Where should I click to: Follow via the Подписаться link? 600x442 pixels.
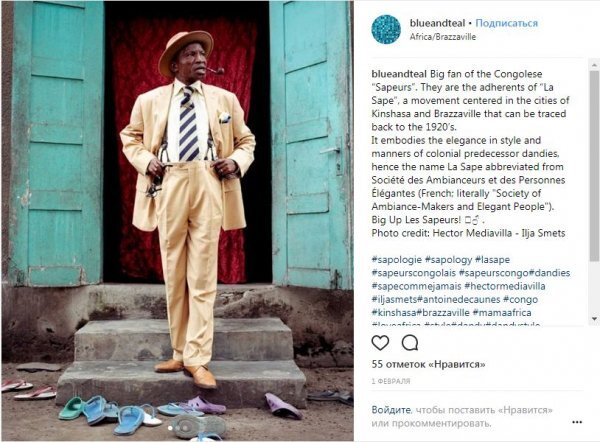506,23
